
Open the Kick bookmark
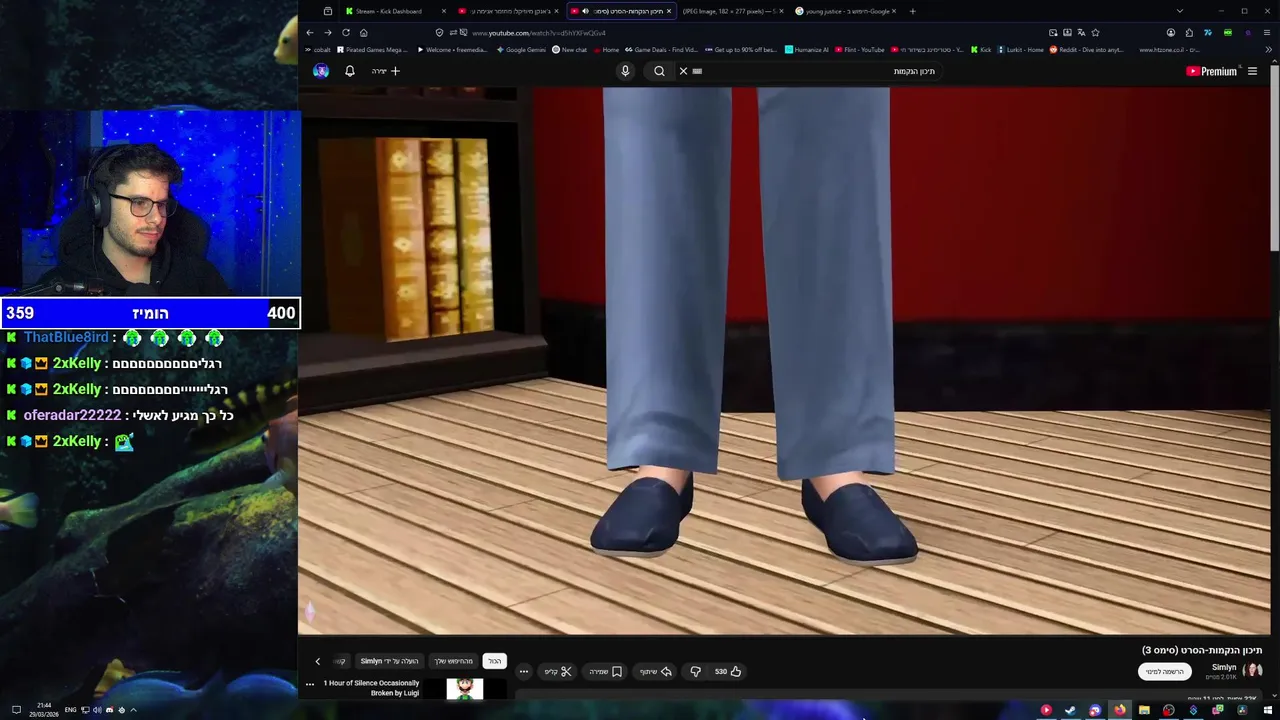[x=981, y=50]
